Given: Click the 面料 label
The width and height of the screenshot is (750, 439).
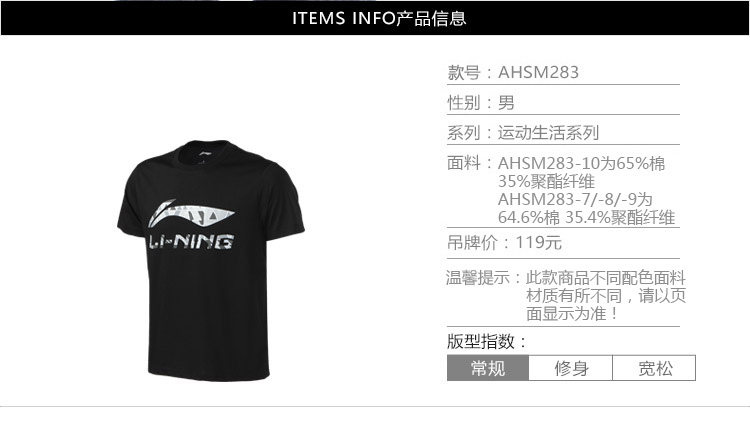Looking at the screenshot, I should tap(463, 163).
